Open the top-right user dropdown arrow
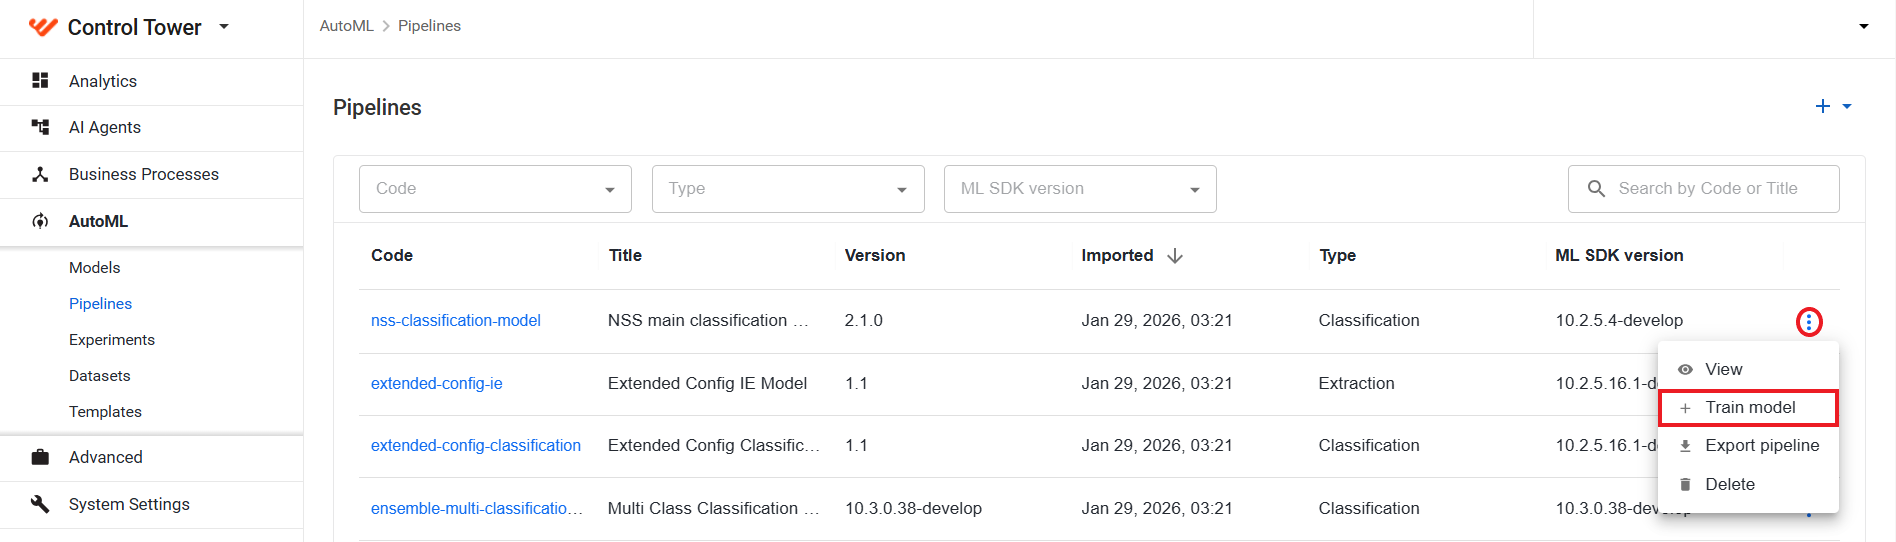This screenshot has height=542, width=1896. tap(1864, 27)
